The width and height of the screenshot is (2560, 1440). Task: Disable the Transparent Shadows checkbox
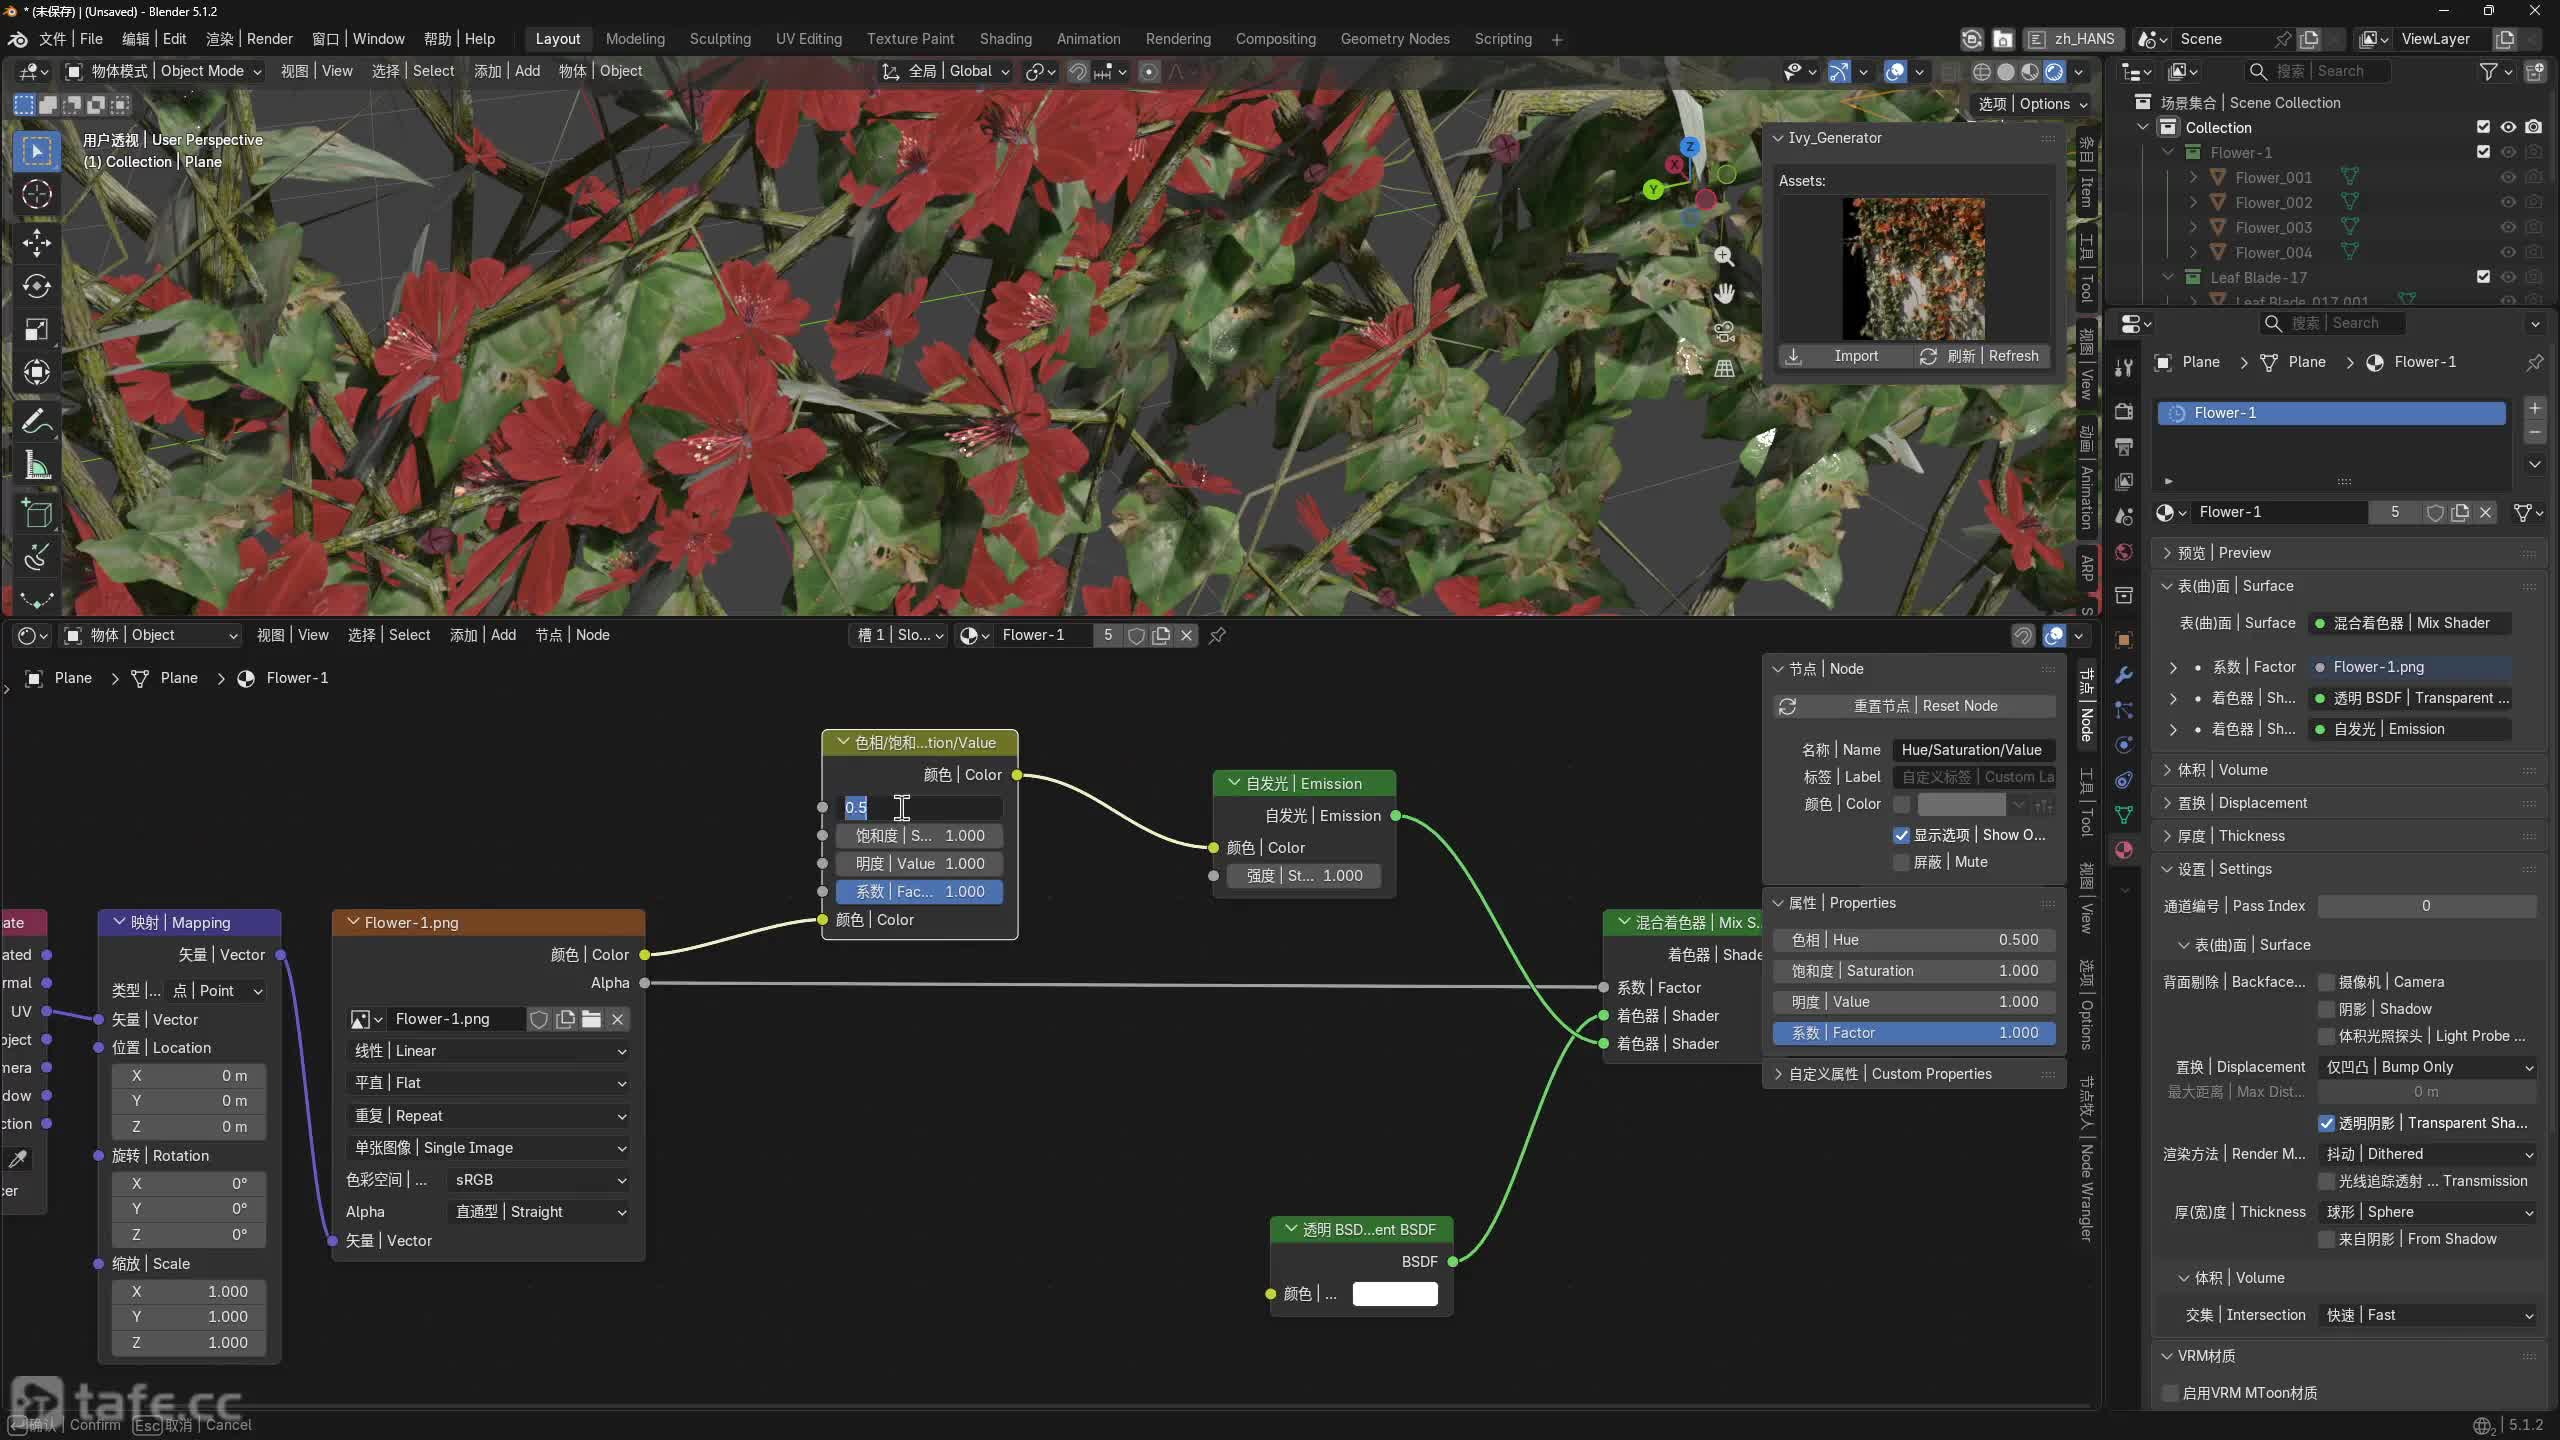pyautogui.click(x=2327, y=1123)
